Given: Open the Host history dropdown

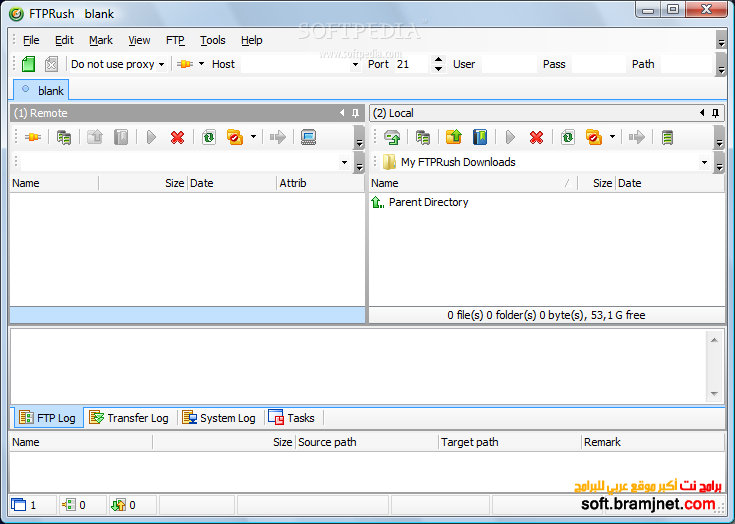Looking at the screenshot, I should click(x=355, y=64).
